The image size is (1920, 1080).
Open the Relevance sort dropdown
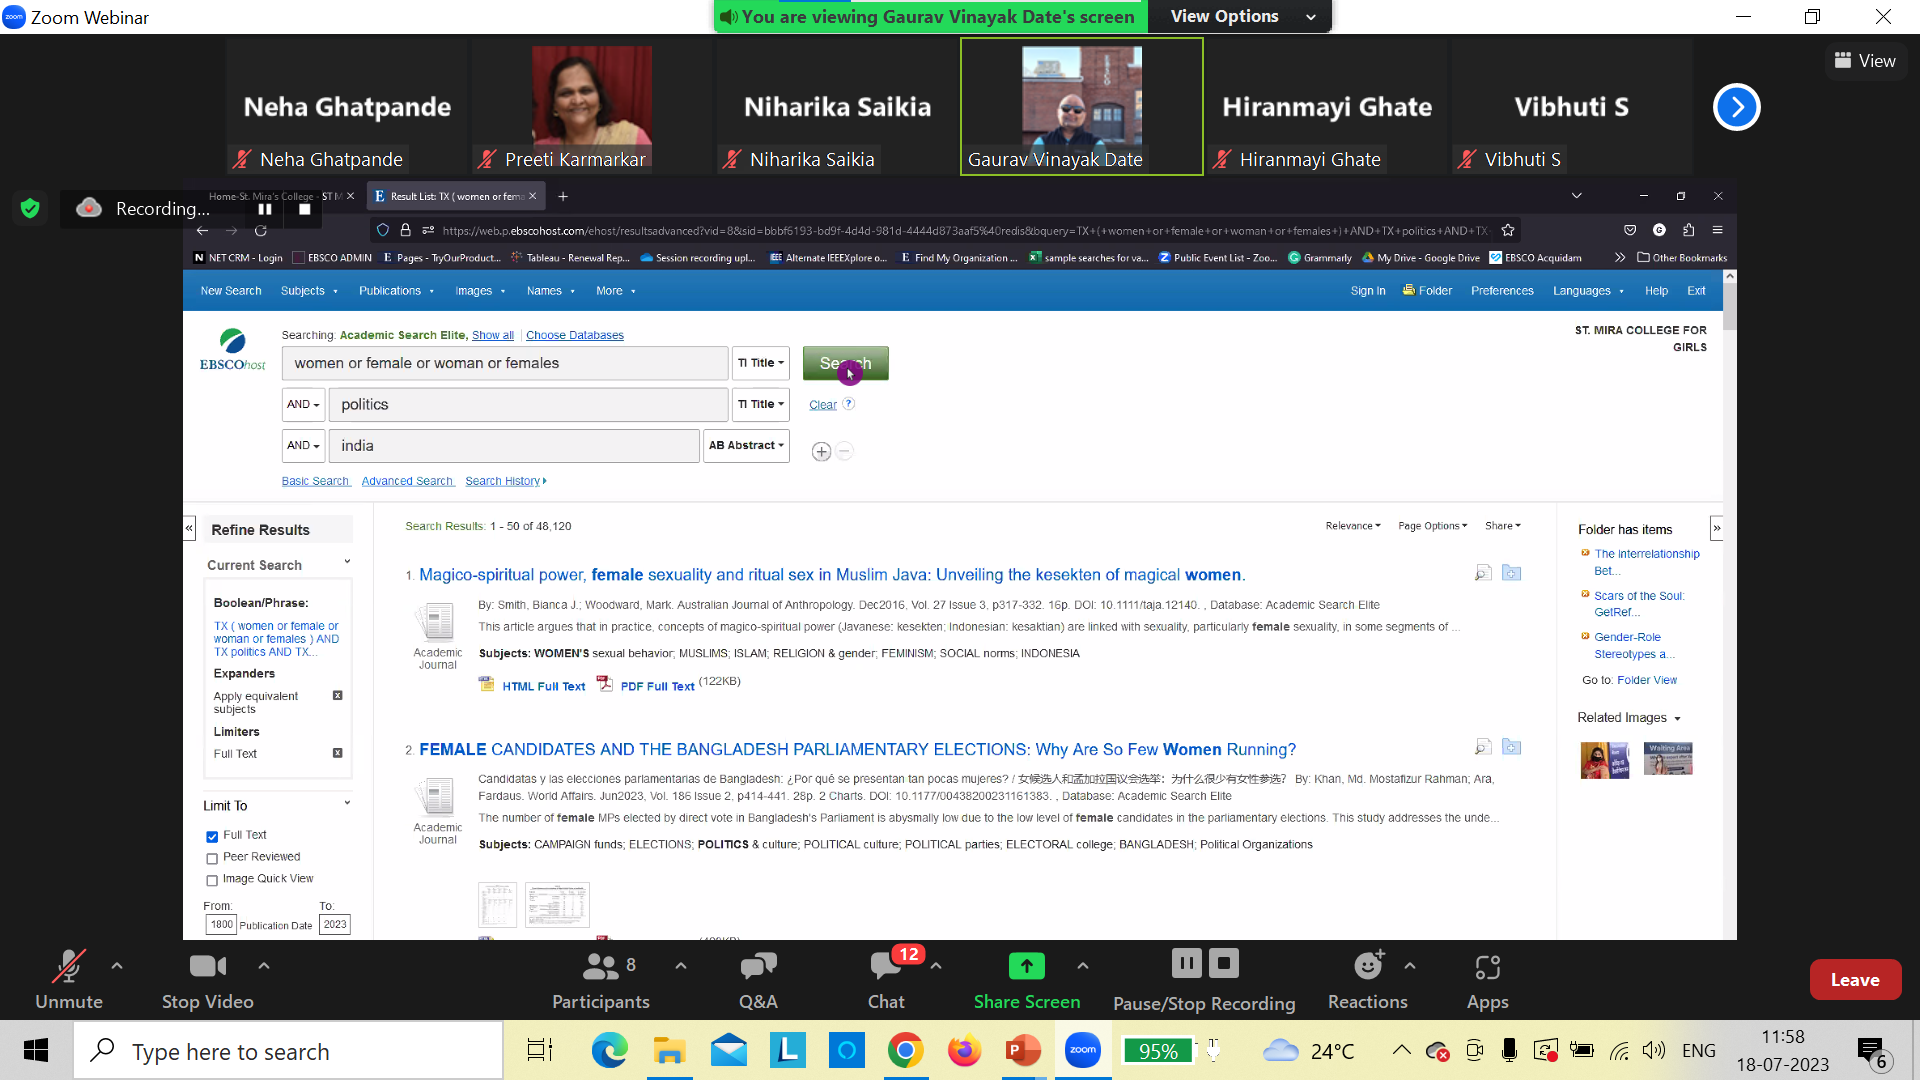[1353, 526]
